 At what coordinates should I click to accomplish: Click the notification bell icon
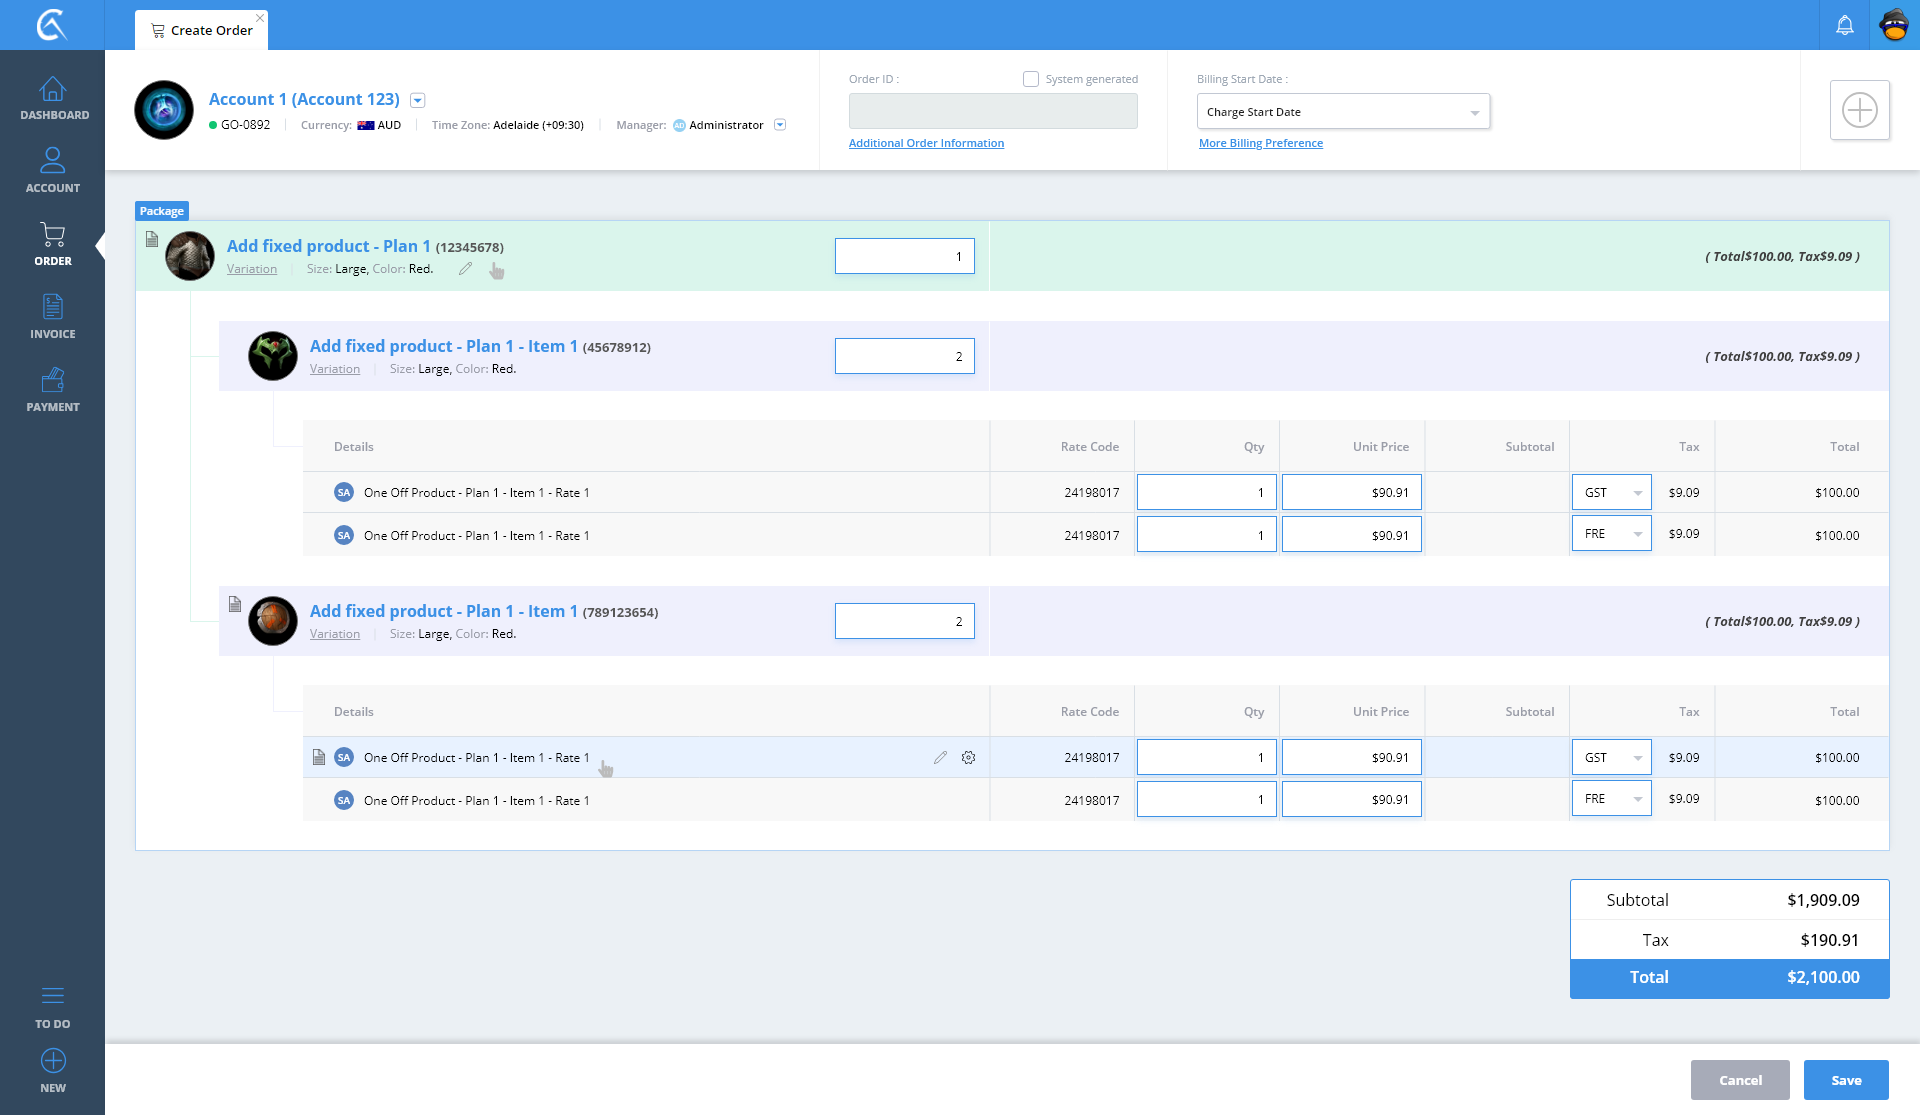pos(1845,25)
